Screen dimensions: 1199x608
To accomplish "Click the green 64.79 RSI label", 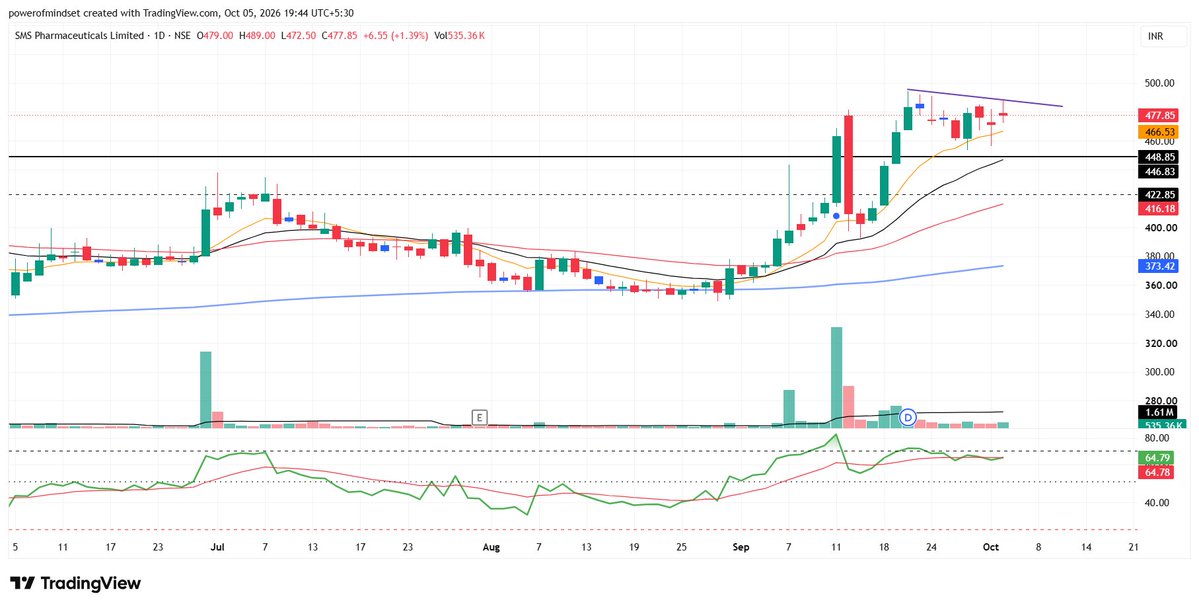I will tap(1155, 458).
